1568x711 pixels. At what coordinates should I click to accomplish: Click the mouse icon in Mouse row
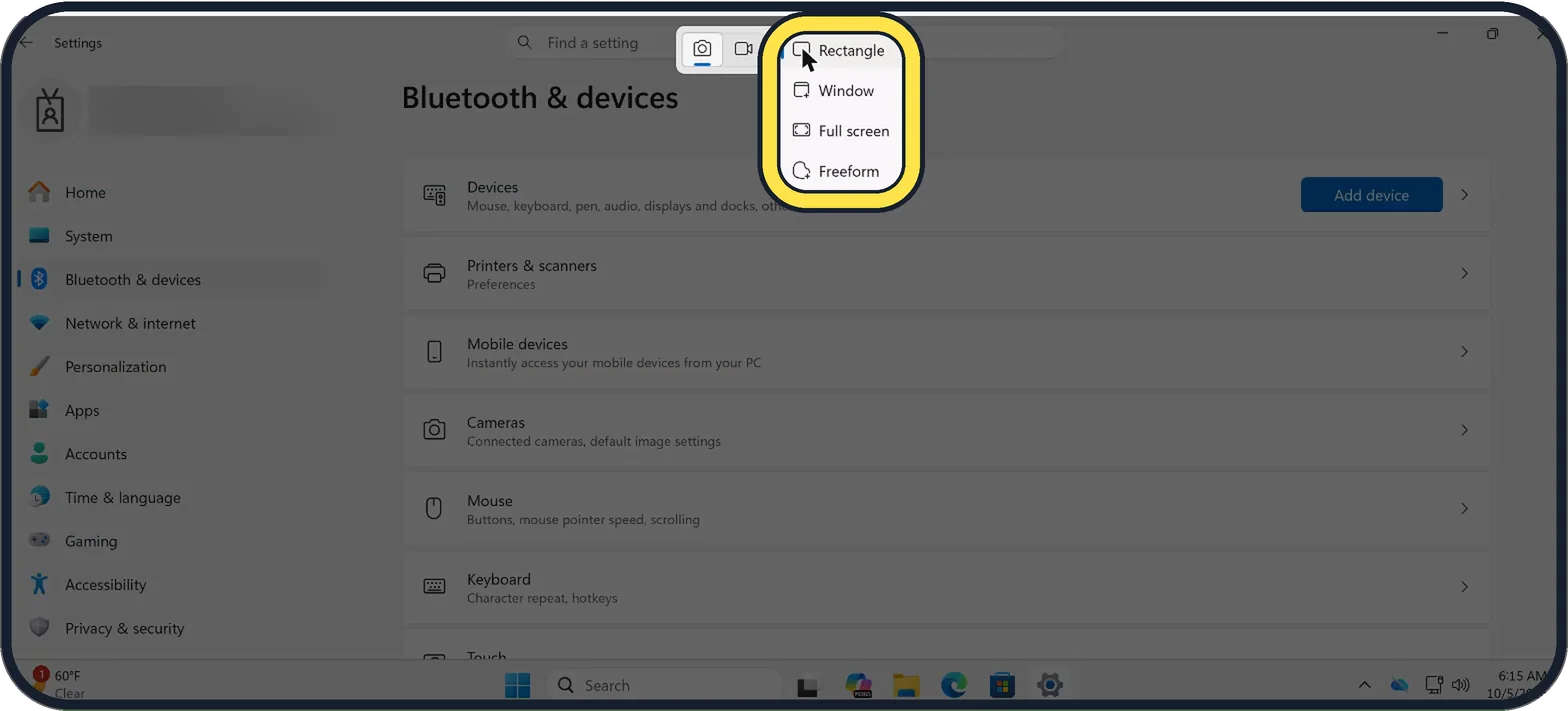pos(434,508)
